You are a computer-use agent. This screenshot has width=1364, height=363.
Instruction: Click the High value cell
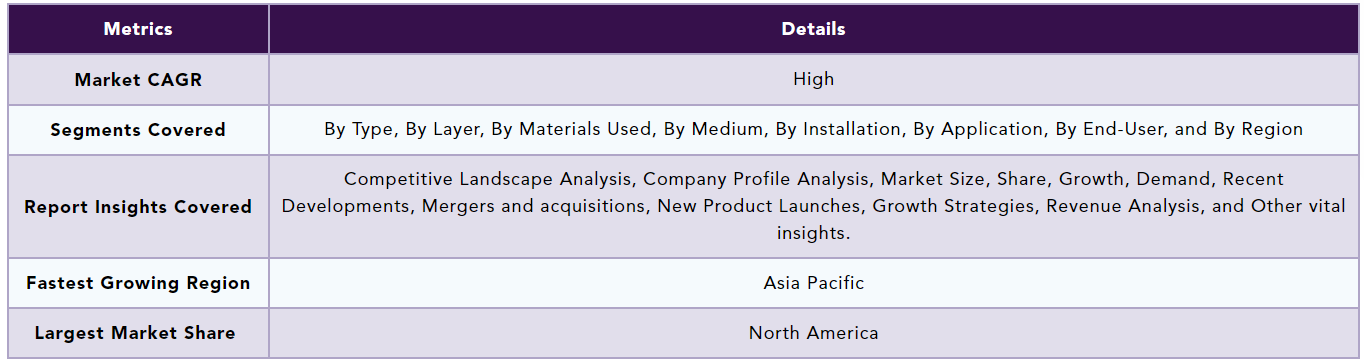point(813,79)
